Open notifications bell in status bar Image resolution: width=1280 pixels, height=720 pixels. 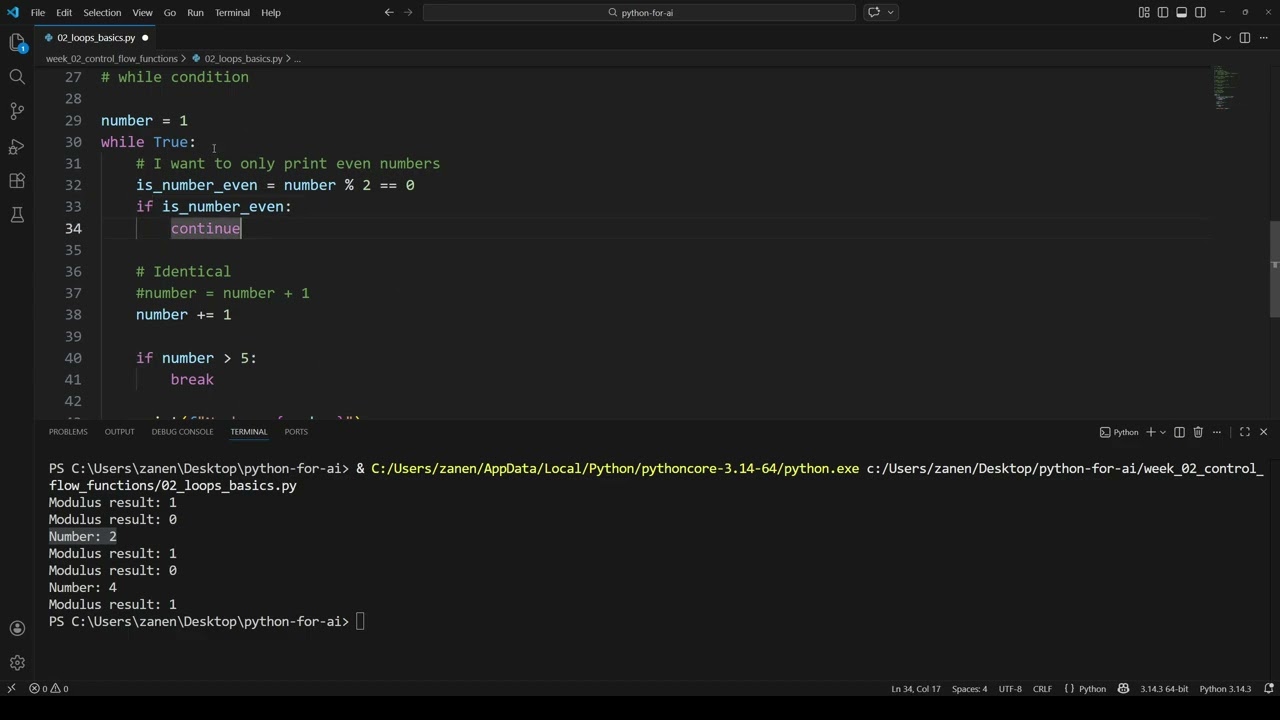tap(1269, 689)
